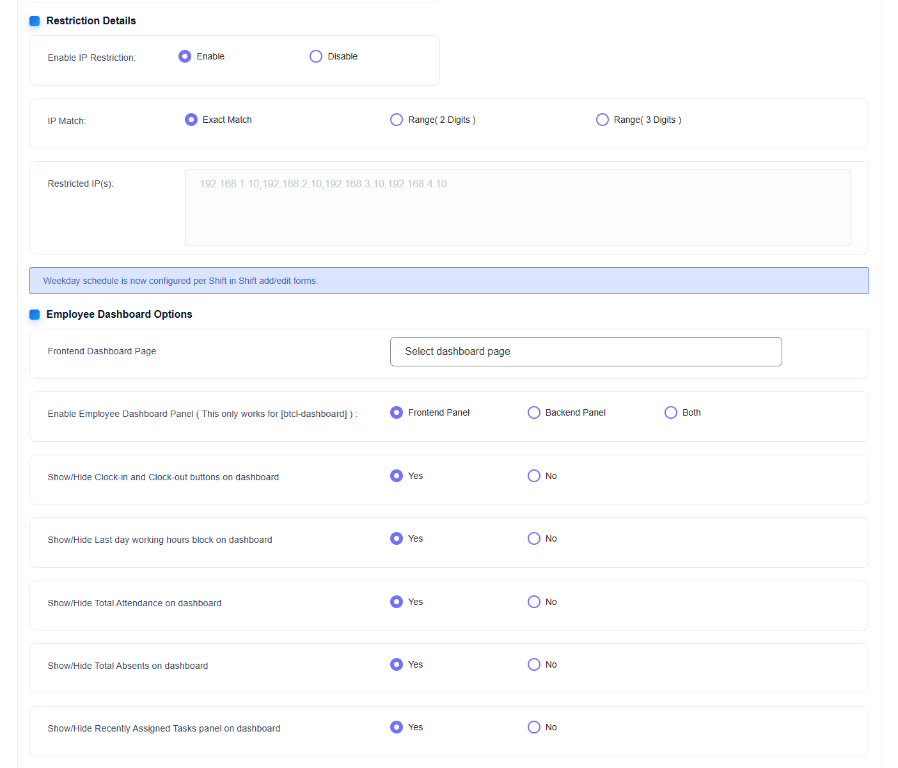Set Total Attendance on dashboard to No
The width and height of the screenshot is (898, 768).
(x=534, y=601)
